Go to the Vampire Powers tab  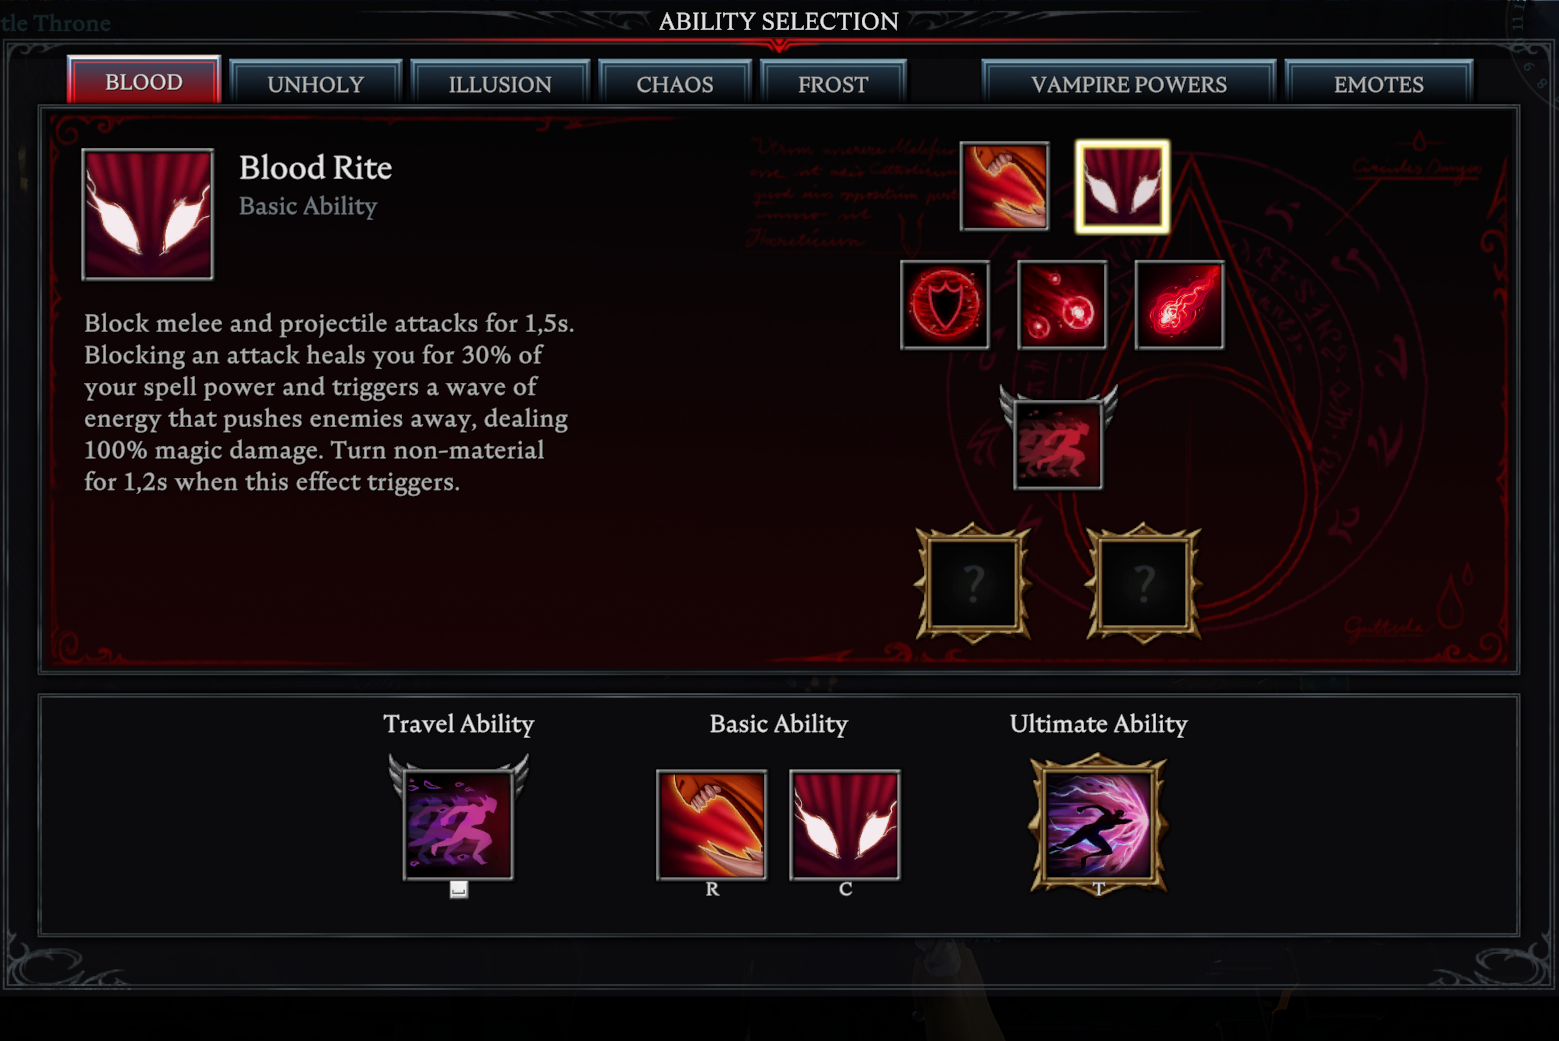(1129, 83)
